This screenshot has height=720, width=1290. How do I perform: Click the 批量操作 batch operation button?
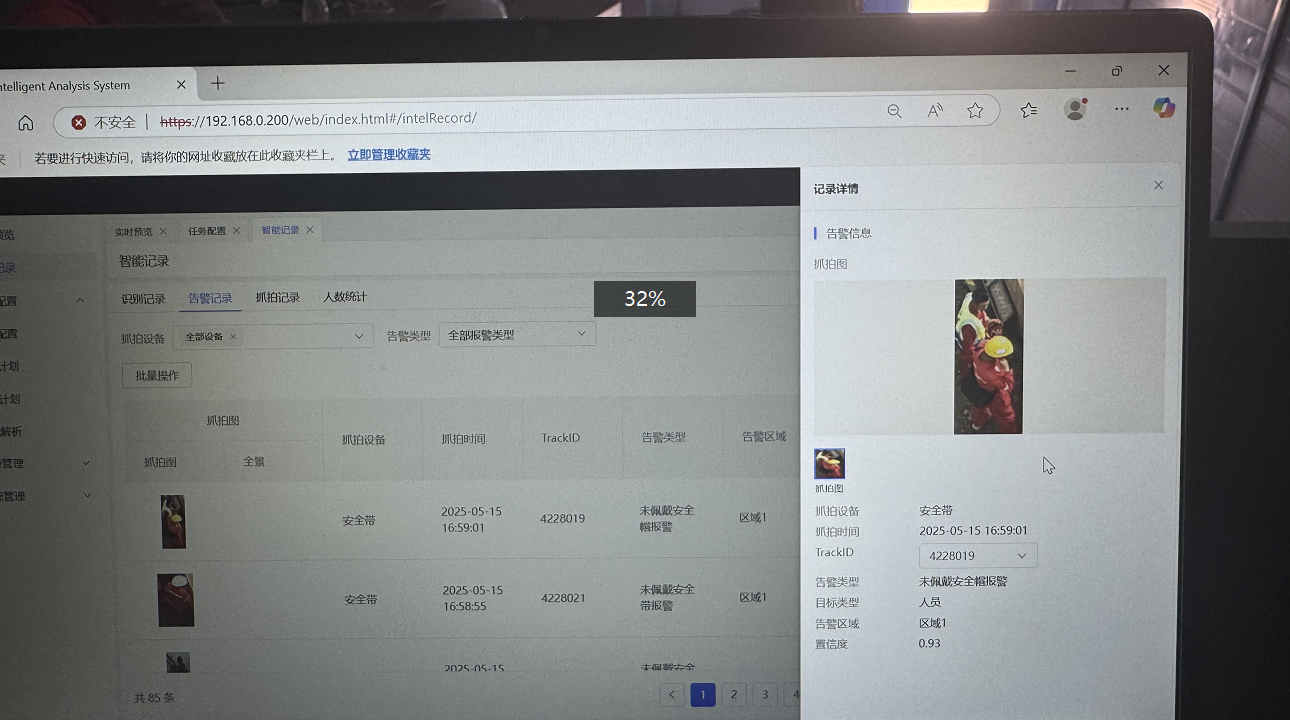click(x=156, y=375)
